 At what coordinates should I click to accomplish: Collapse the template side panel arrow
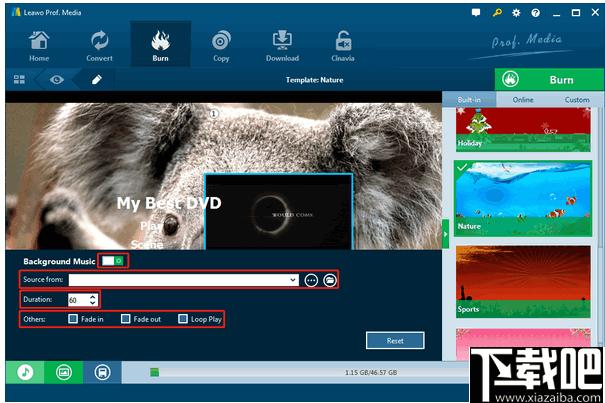(x=446, y=234)
